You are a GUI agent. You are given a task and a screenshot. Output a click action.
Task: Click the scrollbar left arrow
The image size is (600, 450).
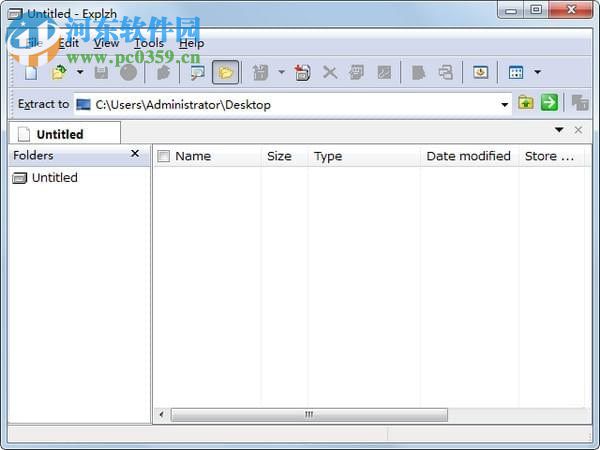pos(161,414)
